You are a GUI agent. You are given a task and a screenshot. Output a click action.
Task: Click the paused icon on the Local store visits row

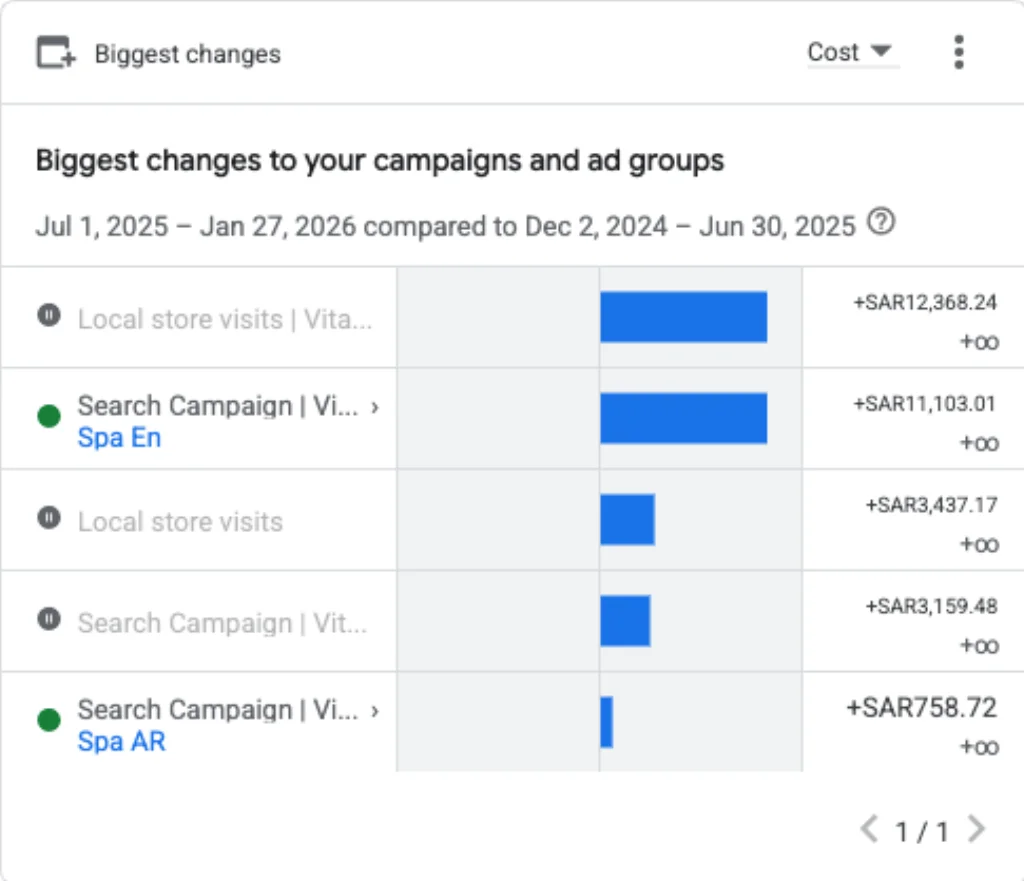49,518
